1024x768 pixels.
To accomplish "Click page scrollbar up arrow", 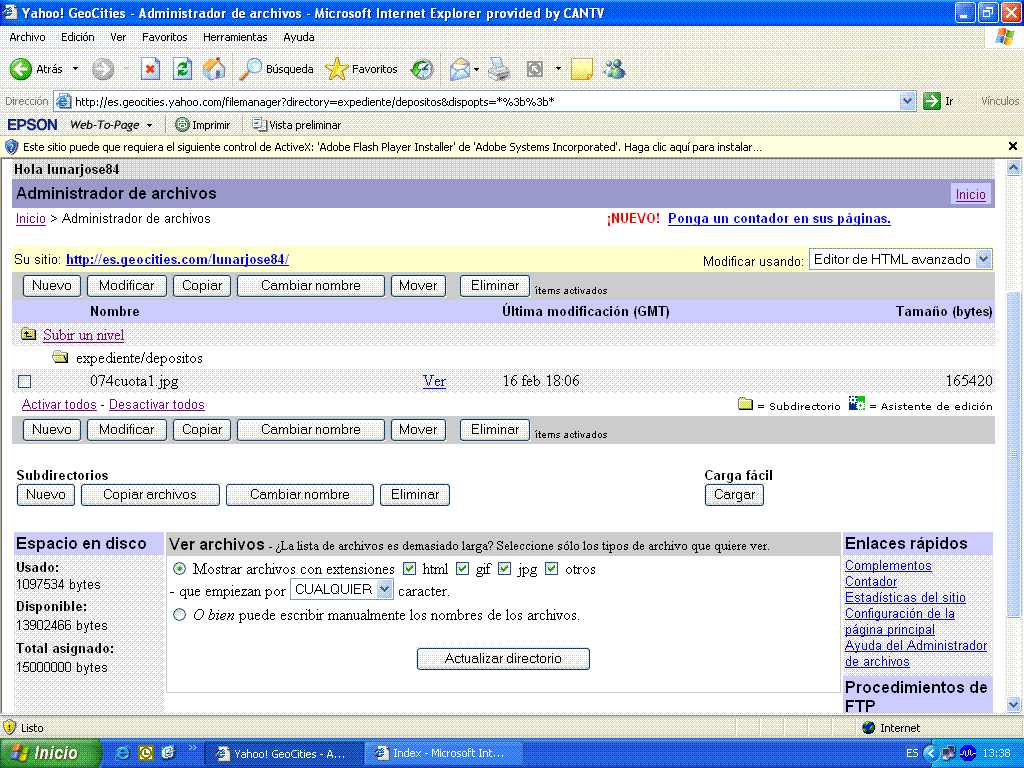I will click(1013, 168).
